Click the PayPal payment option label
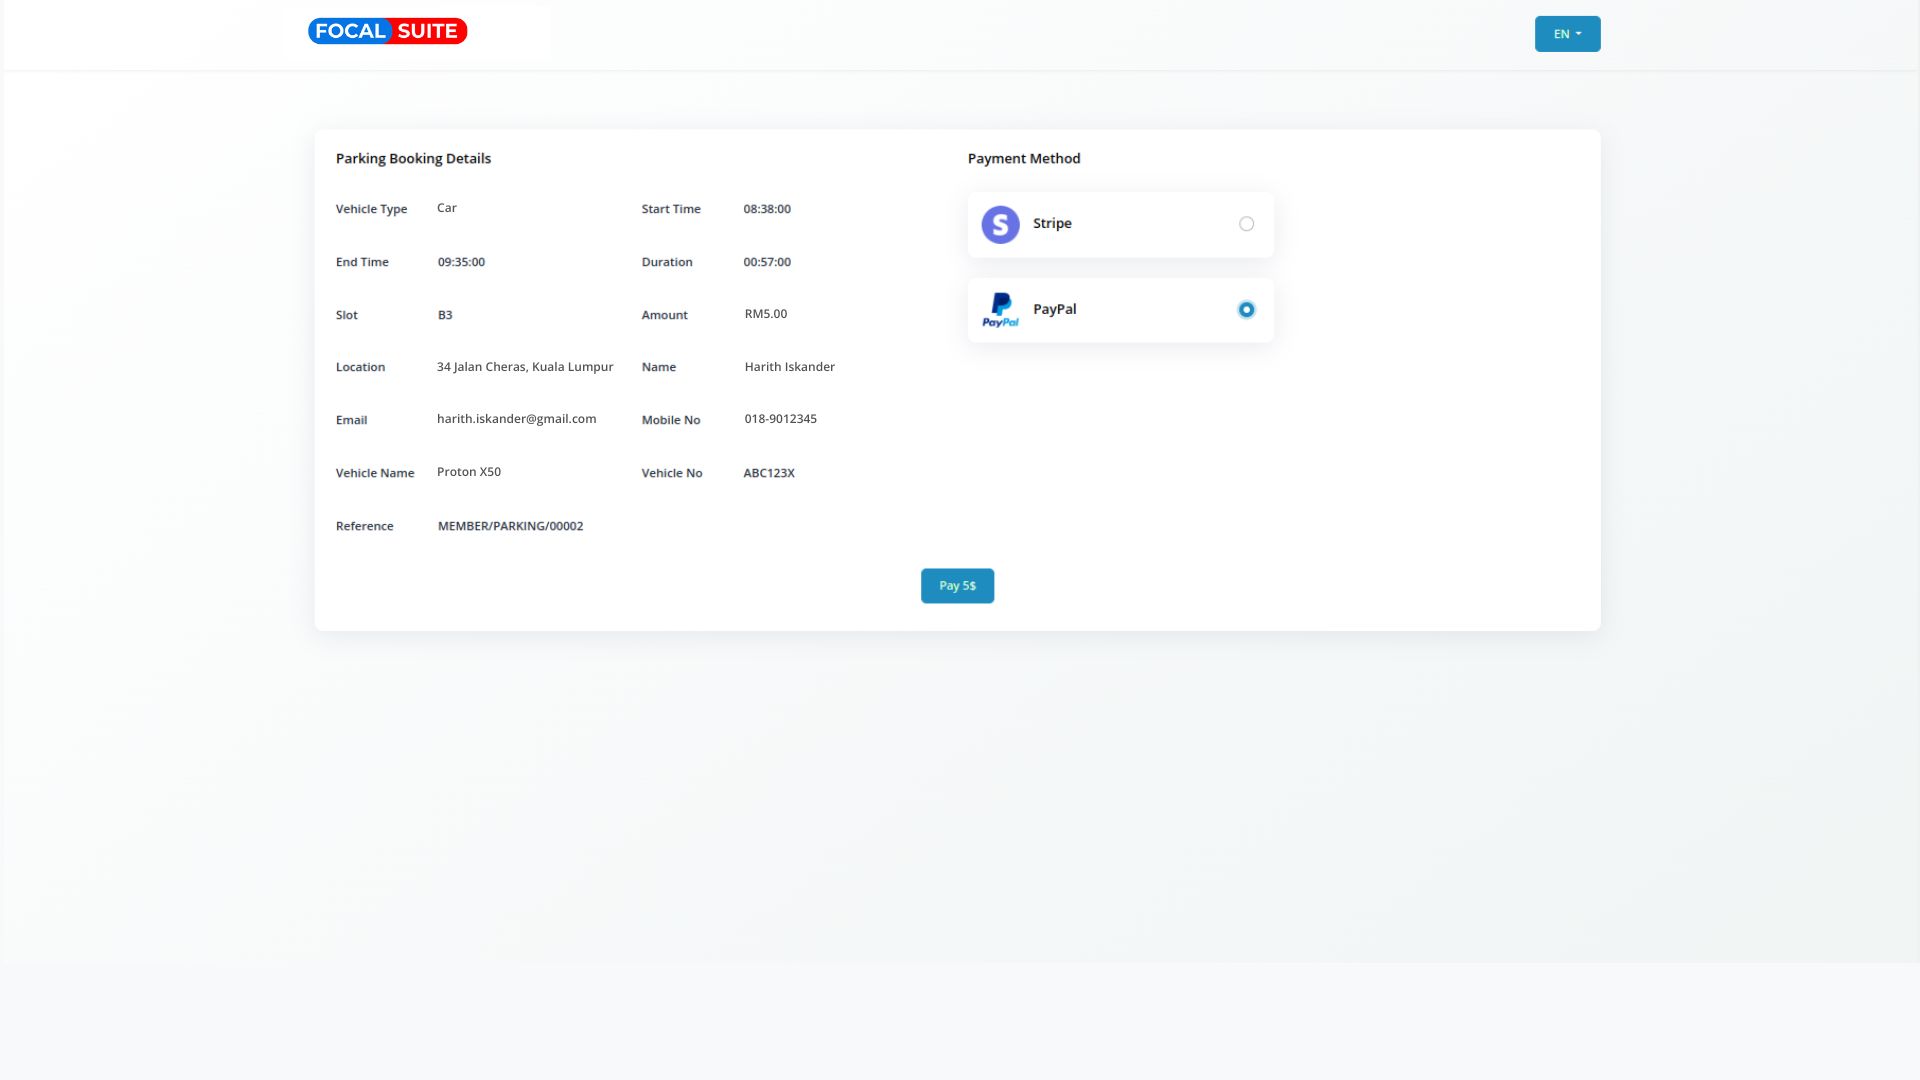The width and height of the screenshot is (1920, 1080). pos(1054,309)
